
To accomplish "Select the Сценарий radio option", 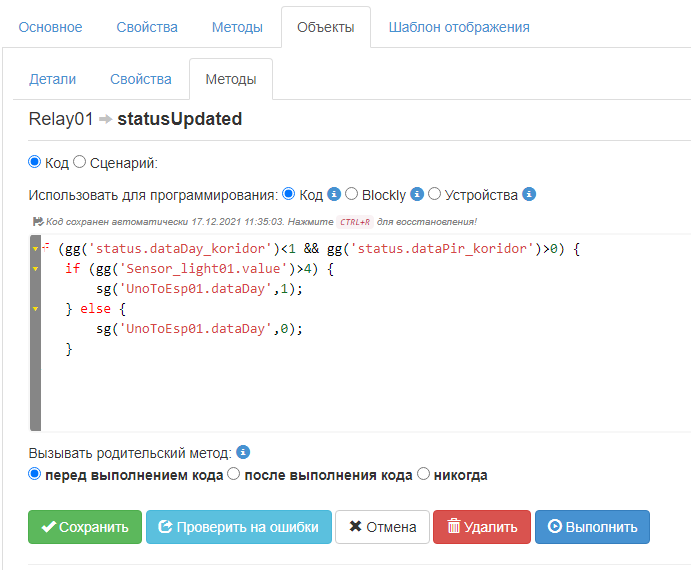I will pyautogui.click(x=80, y=161).
